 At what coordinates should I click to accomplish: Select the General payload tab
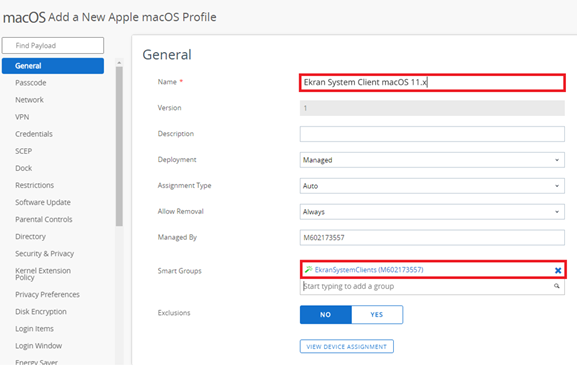point(53,66)
